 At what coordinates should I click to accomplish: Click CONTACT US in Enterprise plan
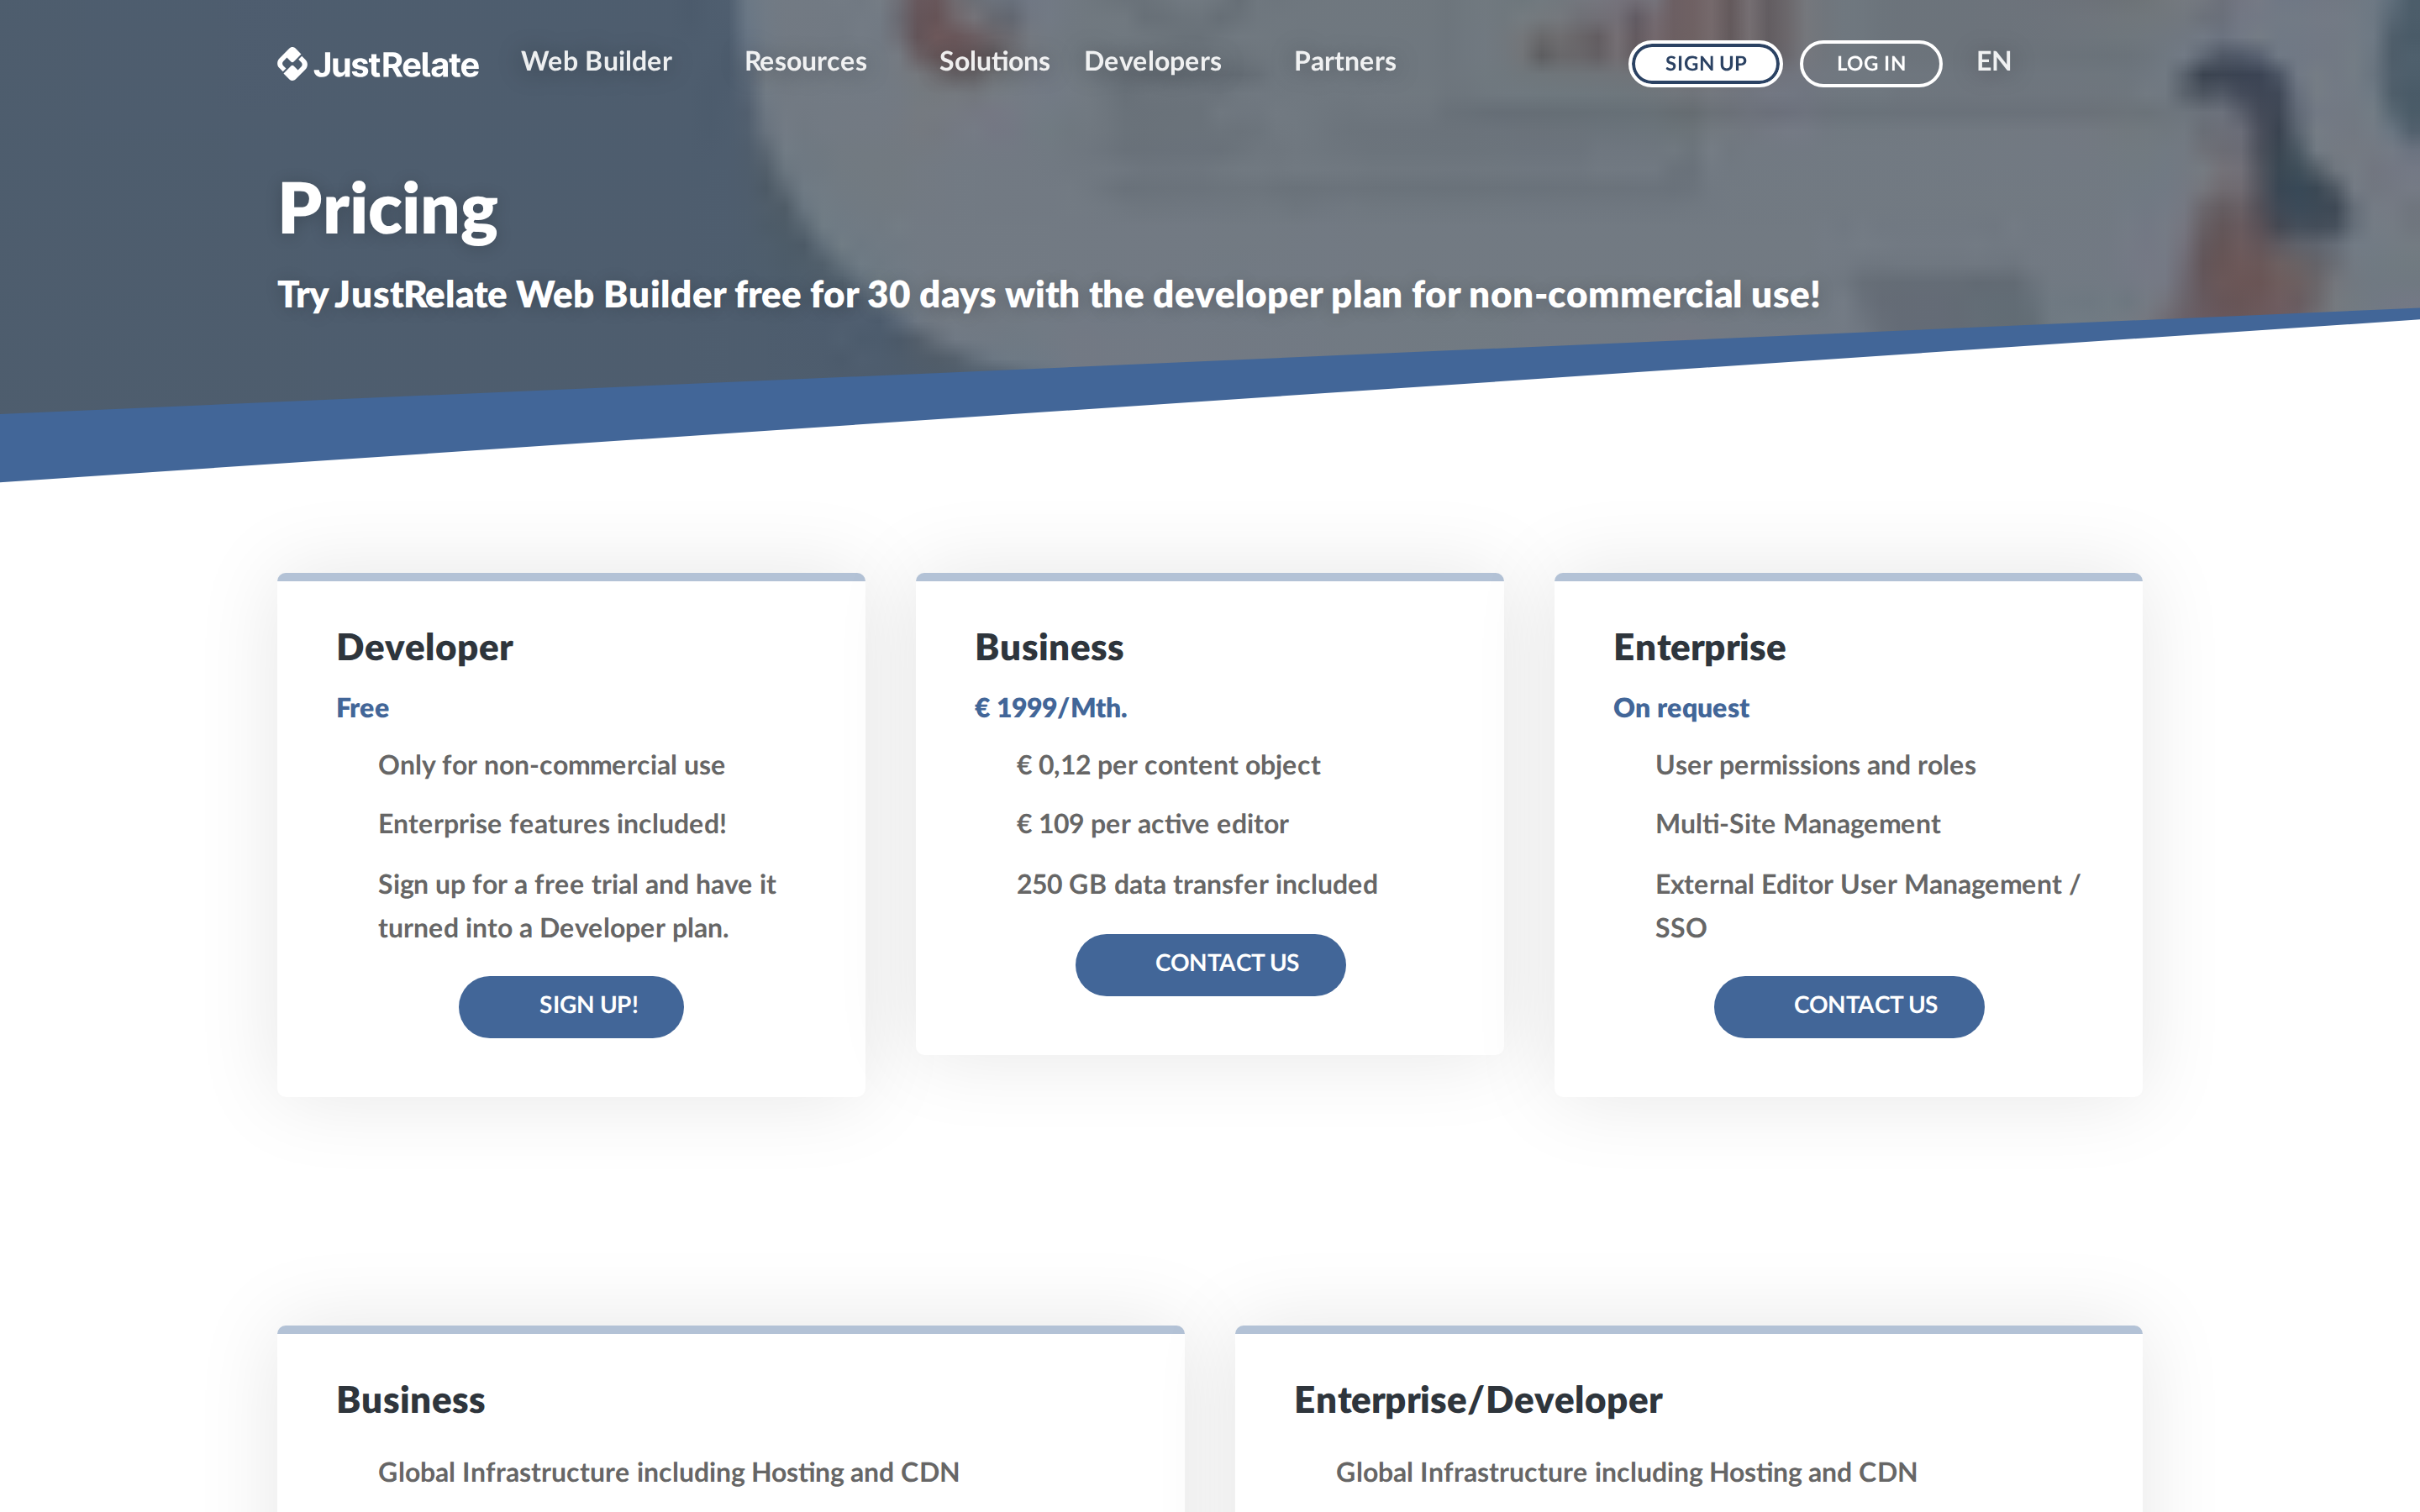click(1848, 1006)
